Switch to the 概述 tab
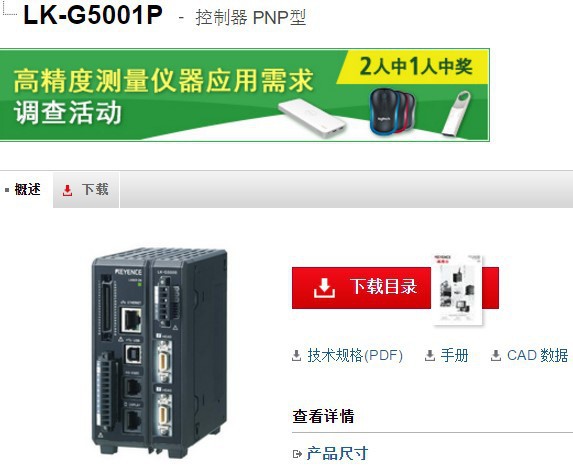The image size is (573, 472). [x=27, y=190]
